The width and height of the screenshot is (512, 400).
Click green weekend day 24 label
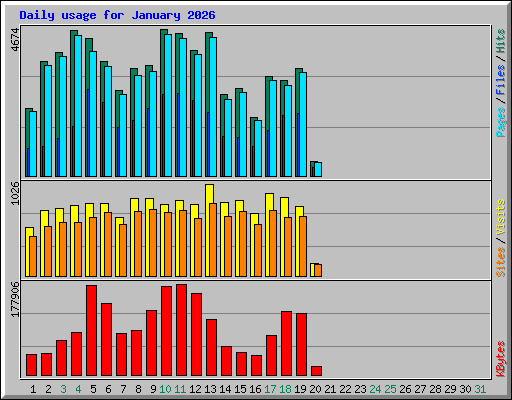point(375,389)
